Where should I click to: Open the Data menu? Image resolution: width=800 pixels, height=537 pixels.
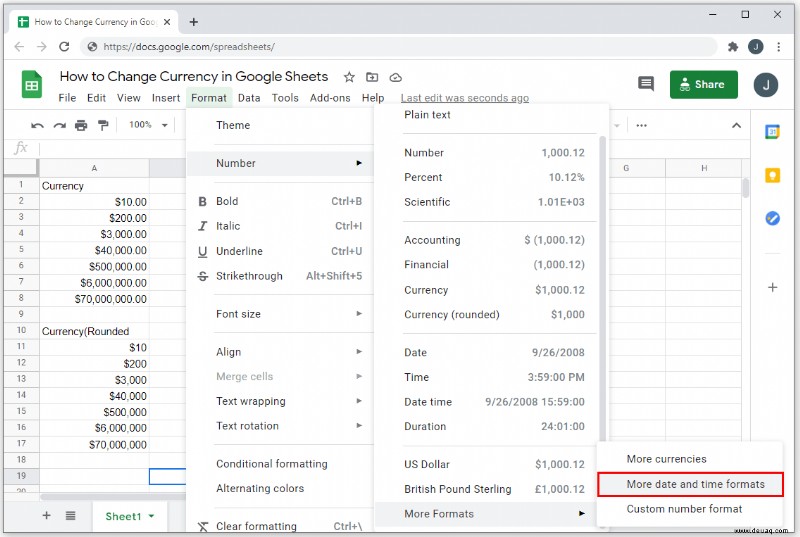click(249, 98)
